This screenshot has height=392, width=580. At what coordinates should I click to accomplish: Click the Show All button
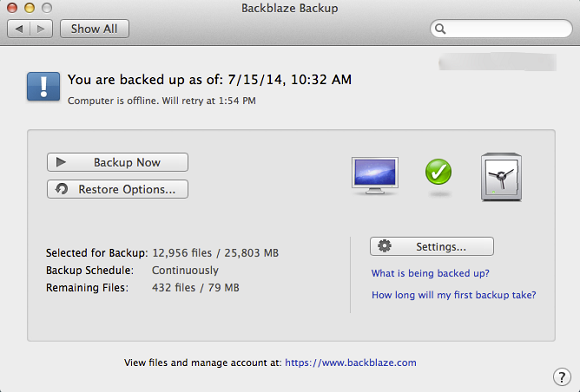(x=94, y=29)
